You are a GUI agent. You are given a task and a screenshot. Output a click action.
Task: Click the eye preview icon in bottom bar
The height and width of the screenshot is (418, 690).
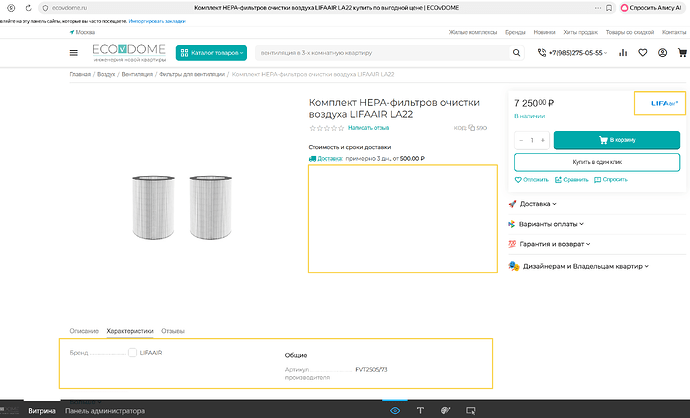coord(395,410)
